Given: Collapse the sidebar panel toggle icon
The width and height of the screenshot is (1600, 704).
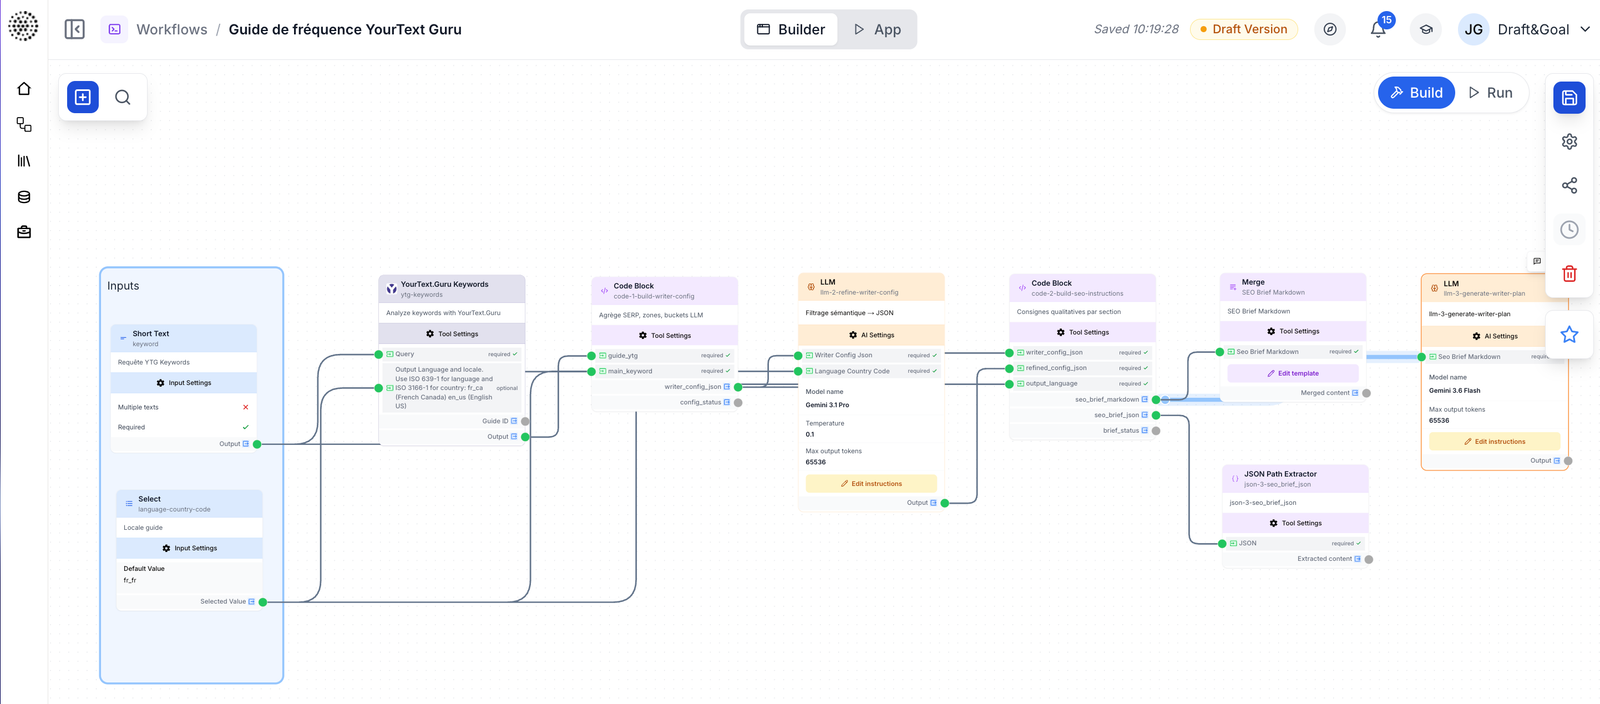Looking at the screenshot, I should 75,29.
